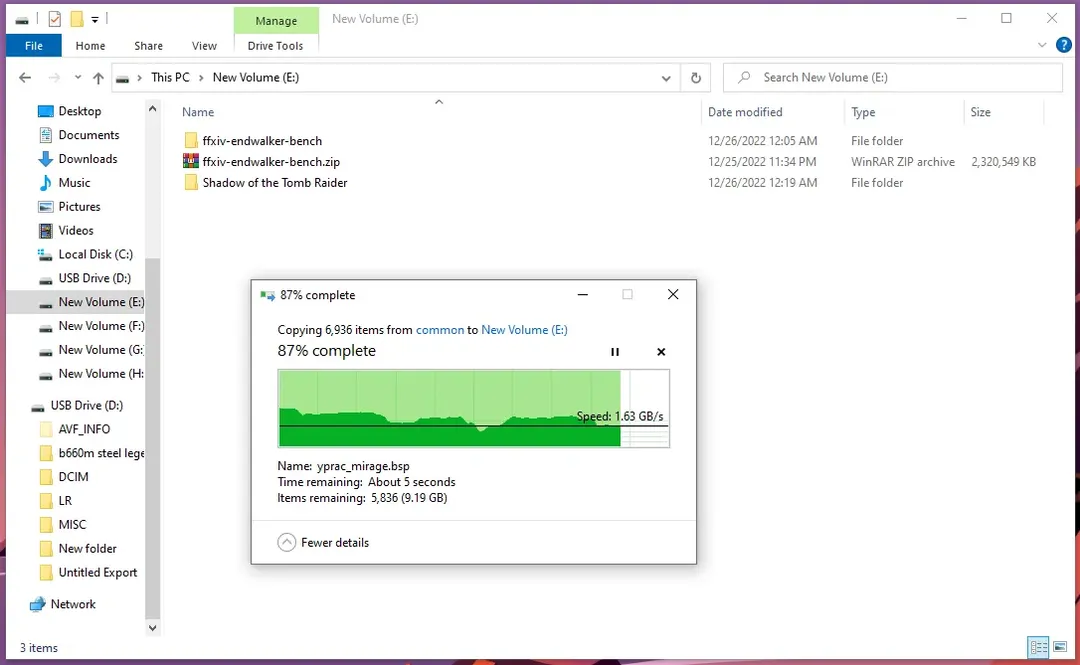The image size is (1080, 665).
Task: Switch to large icons view in status bar
Action: click(1062, 647)
